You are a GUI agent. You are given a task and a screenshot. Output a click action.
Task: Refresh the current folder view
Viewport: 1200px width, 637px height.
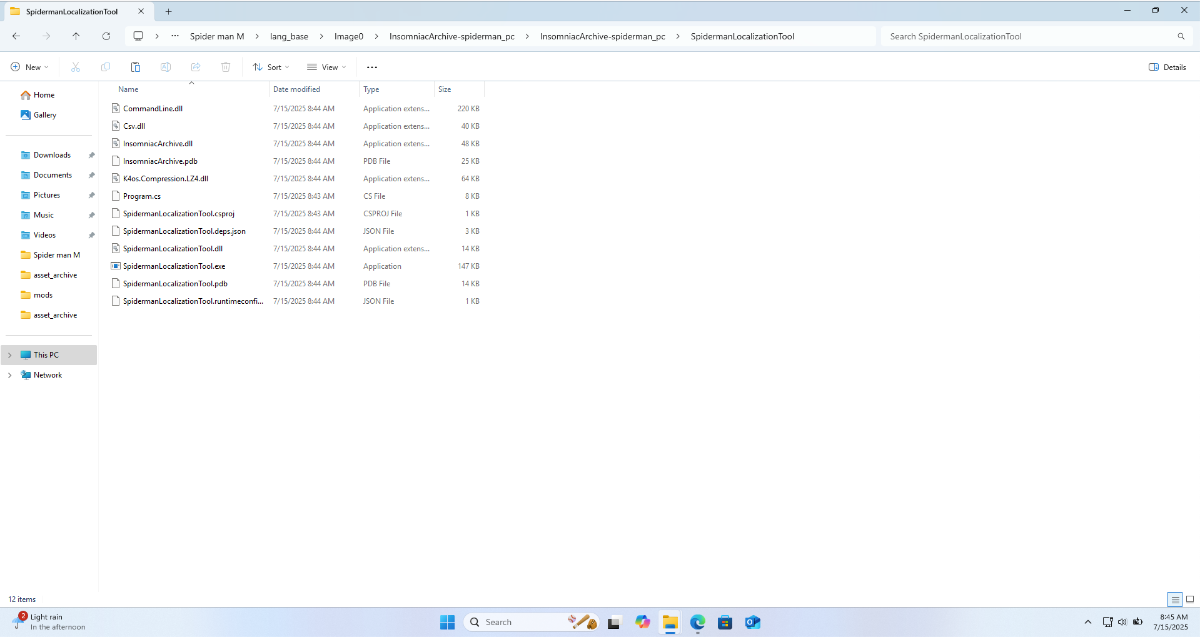point(106,36)
